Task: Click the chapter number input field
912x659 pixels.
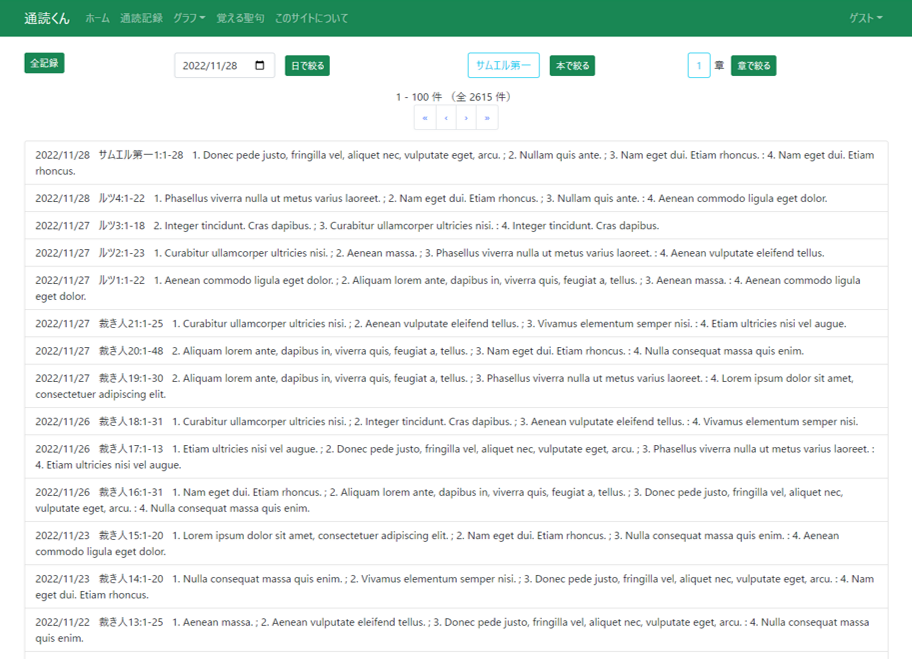Action: pos(699,66)
